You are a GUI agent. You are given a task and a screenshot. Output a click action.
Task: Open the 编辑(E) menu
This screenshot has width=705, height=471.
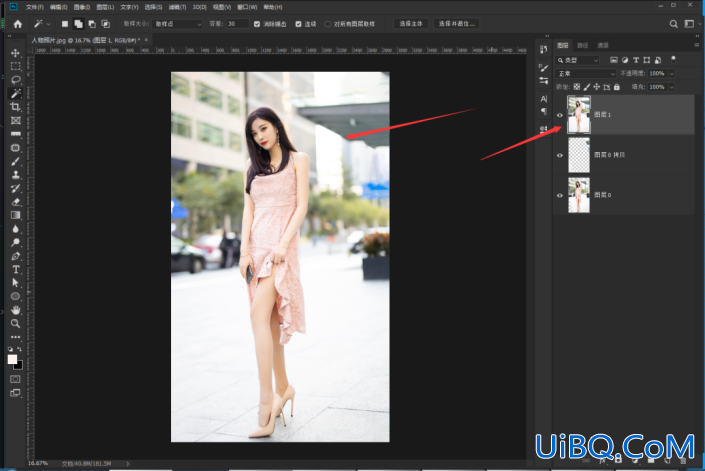(x=58, y=7)
